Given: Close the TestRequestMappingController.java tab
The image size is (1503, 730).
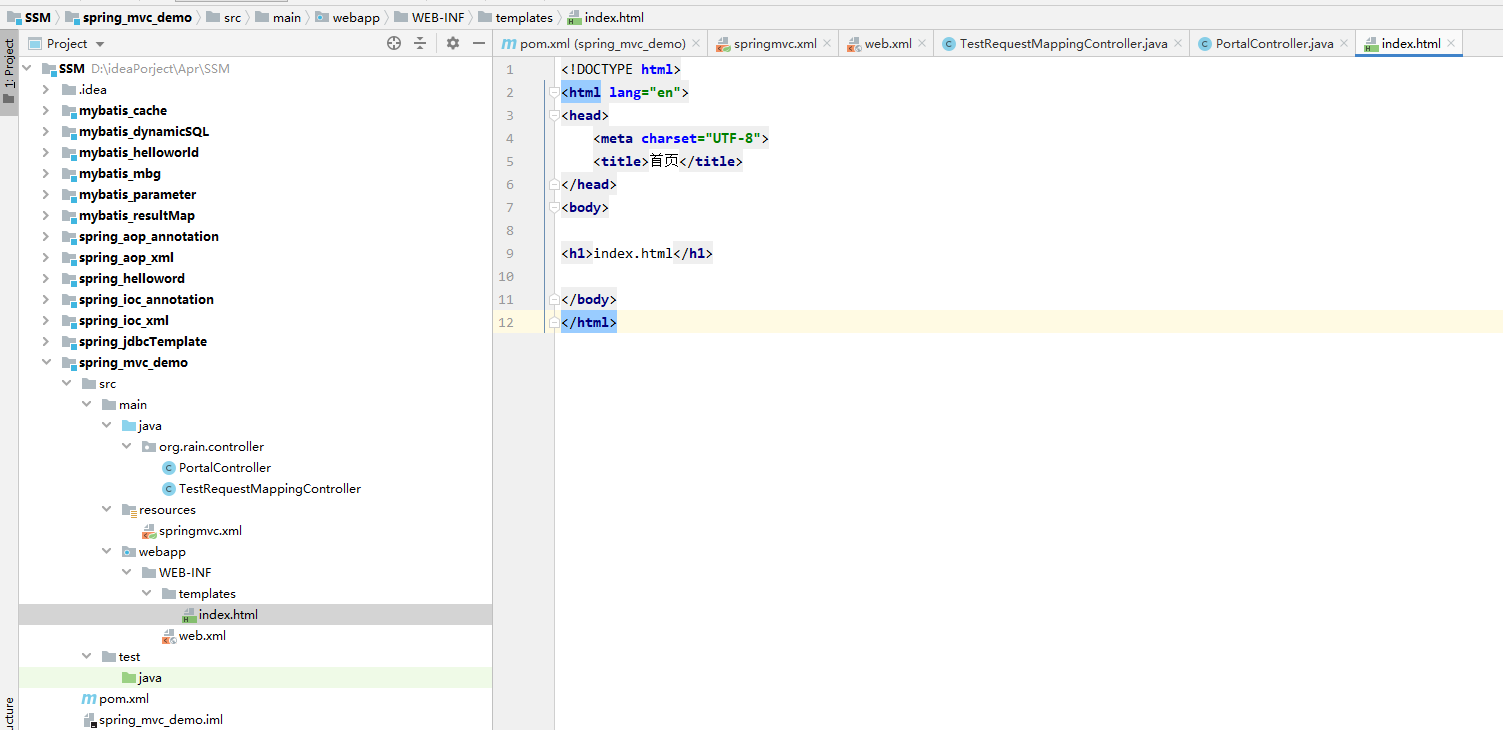Looking at the screenshot, I should click(1179, 44).
